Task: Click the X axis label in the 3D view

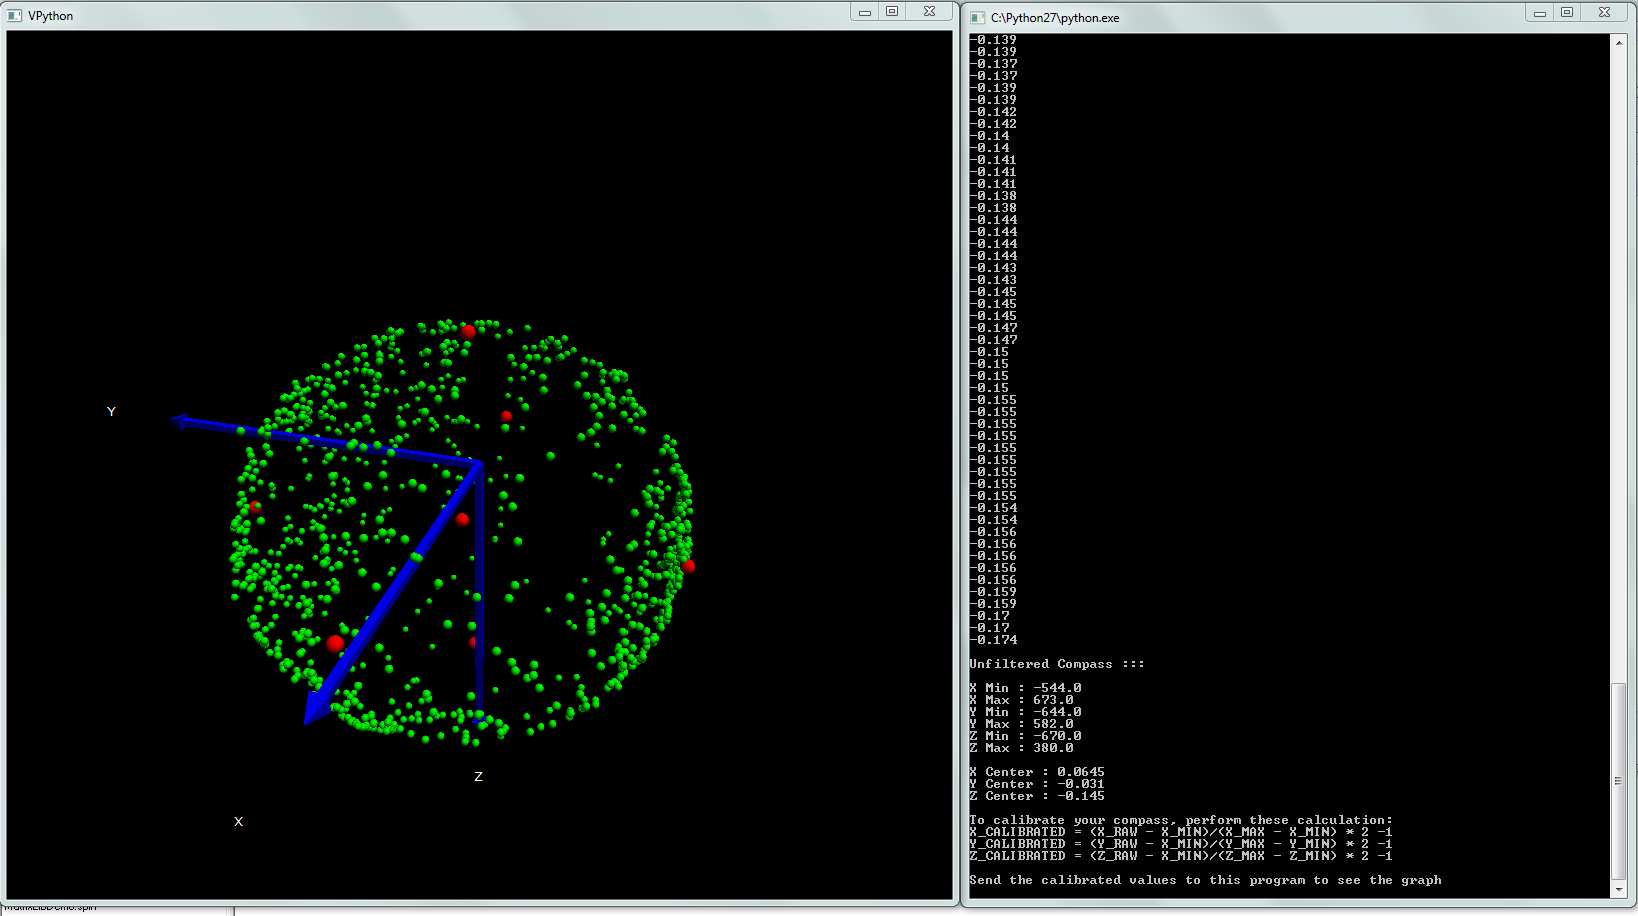Action: 238,822
